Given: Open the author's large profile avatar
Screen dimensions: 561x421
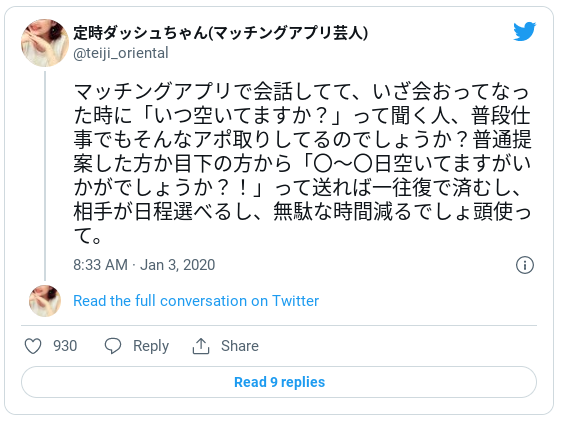Looking at the screenshot, I should click(45, 43).
